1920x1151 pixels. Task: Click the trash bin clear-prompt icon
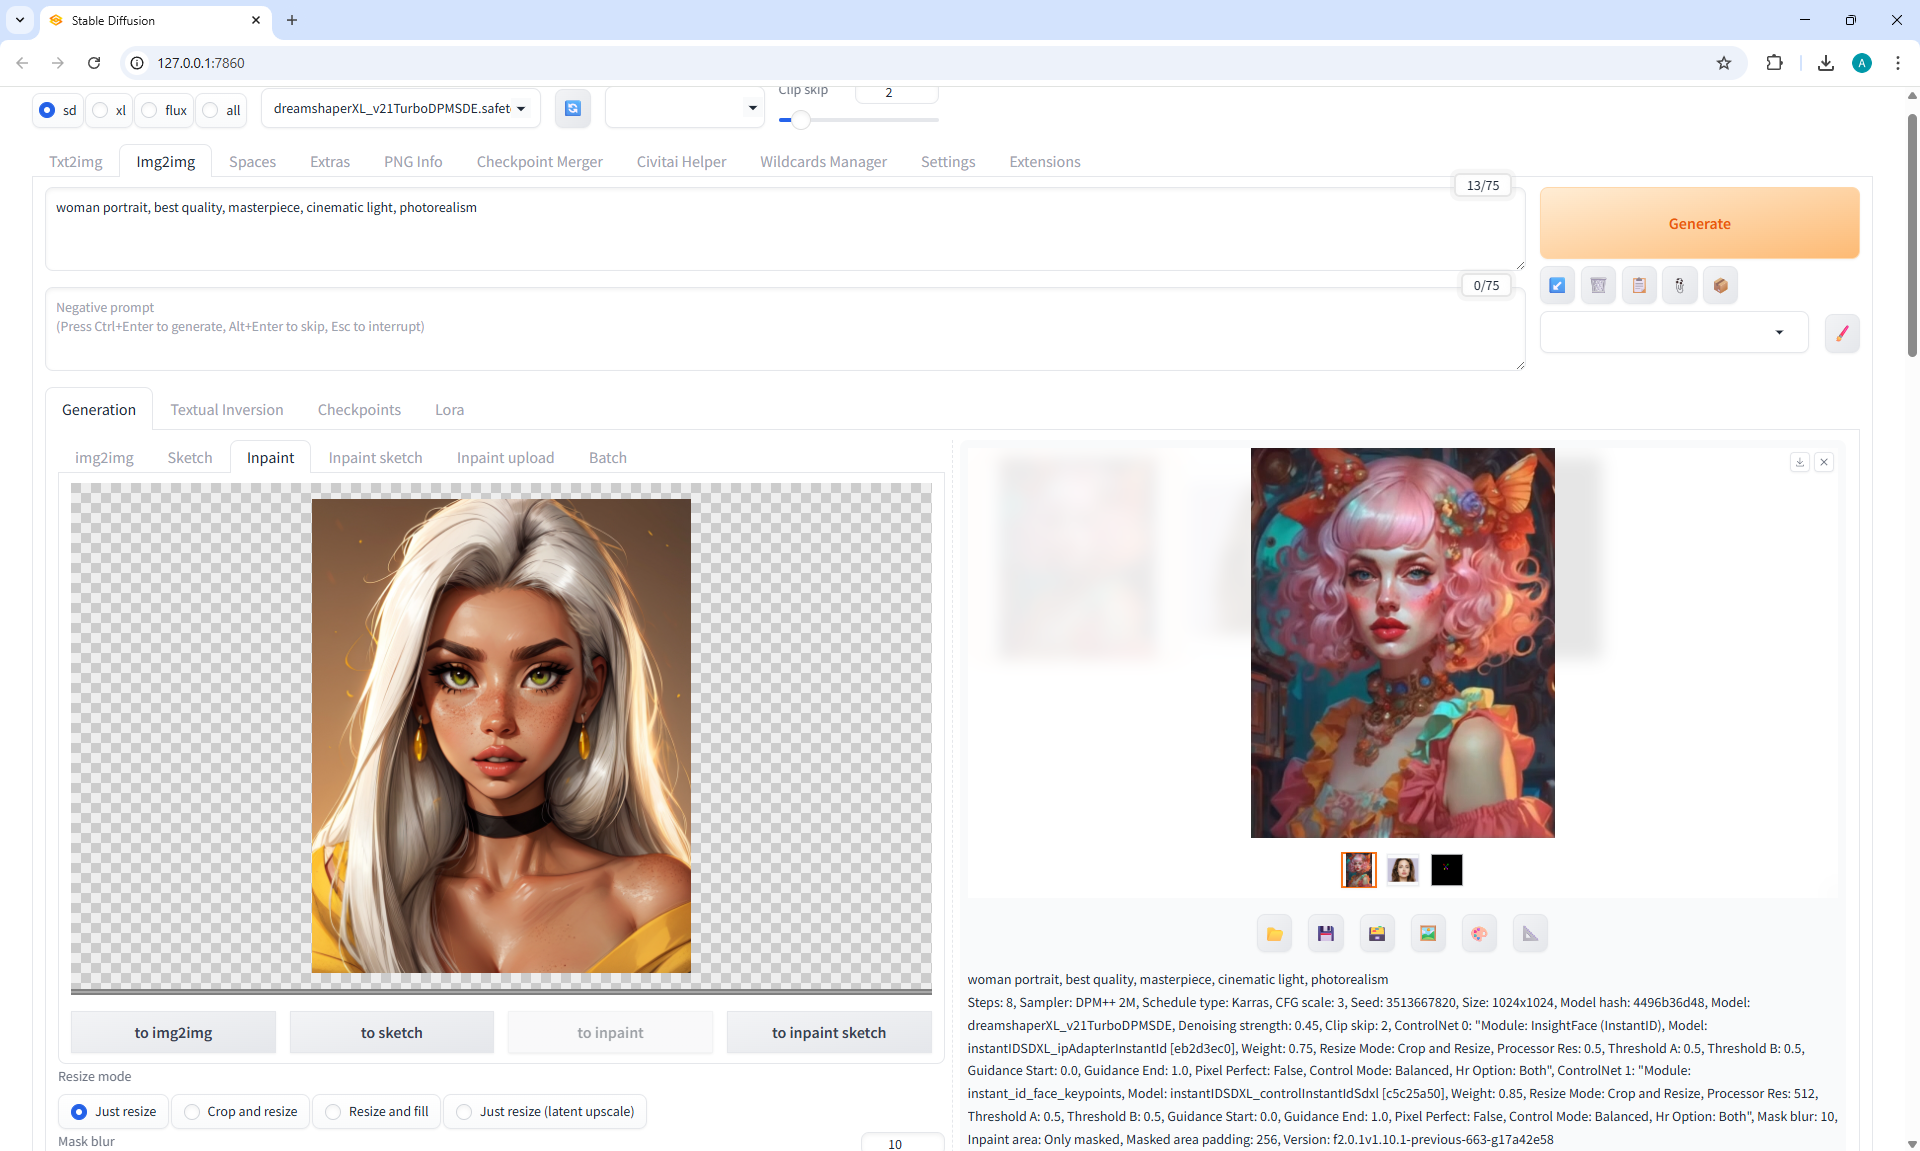1598,286
